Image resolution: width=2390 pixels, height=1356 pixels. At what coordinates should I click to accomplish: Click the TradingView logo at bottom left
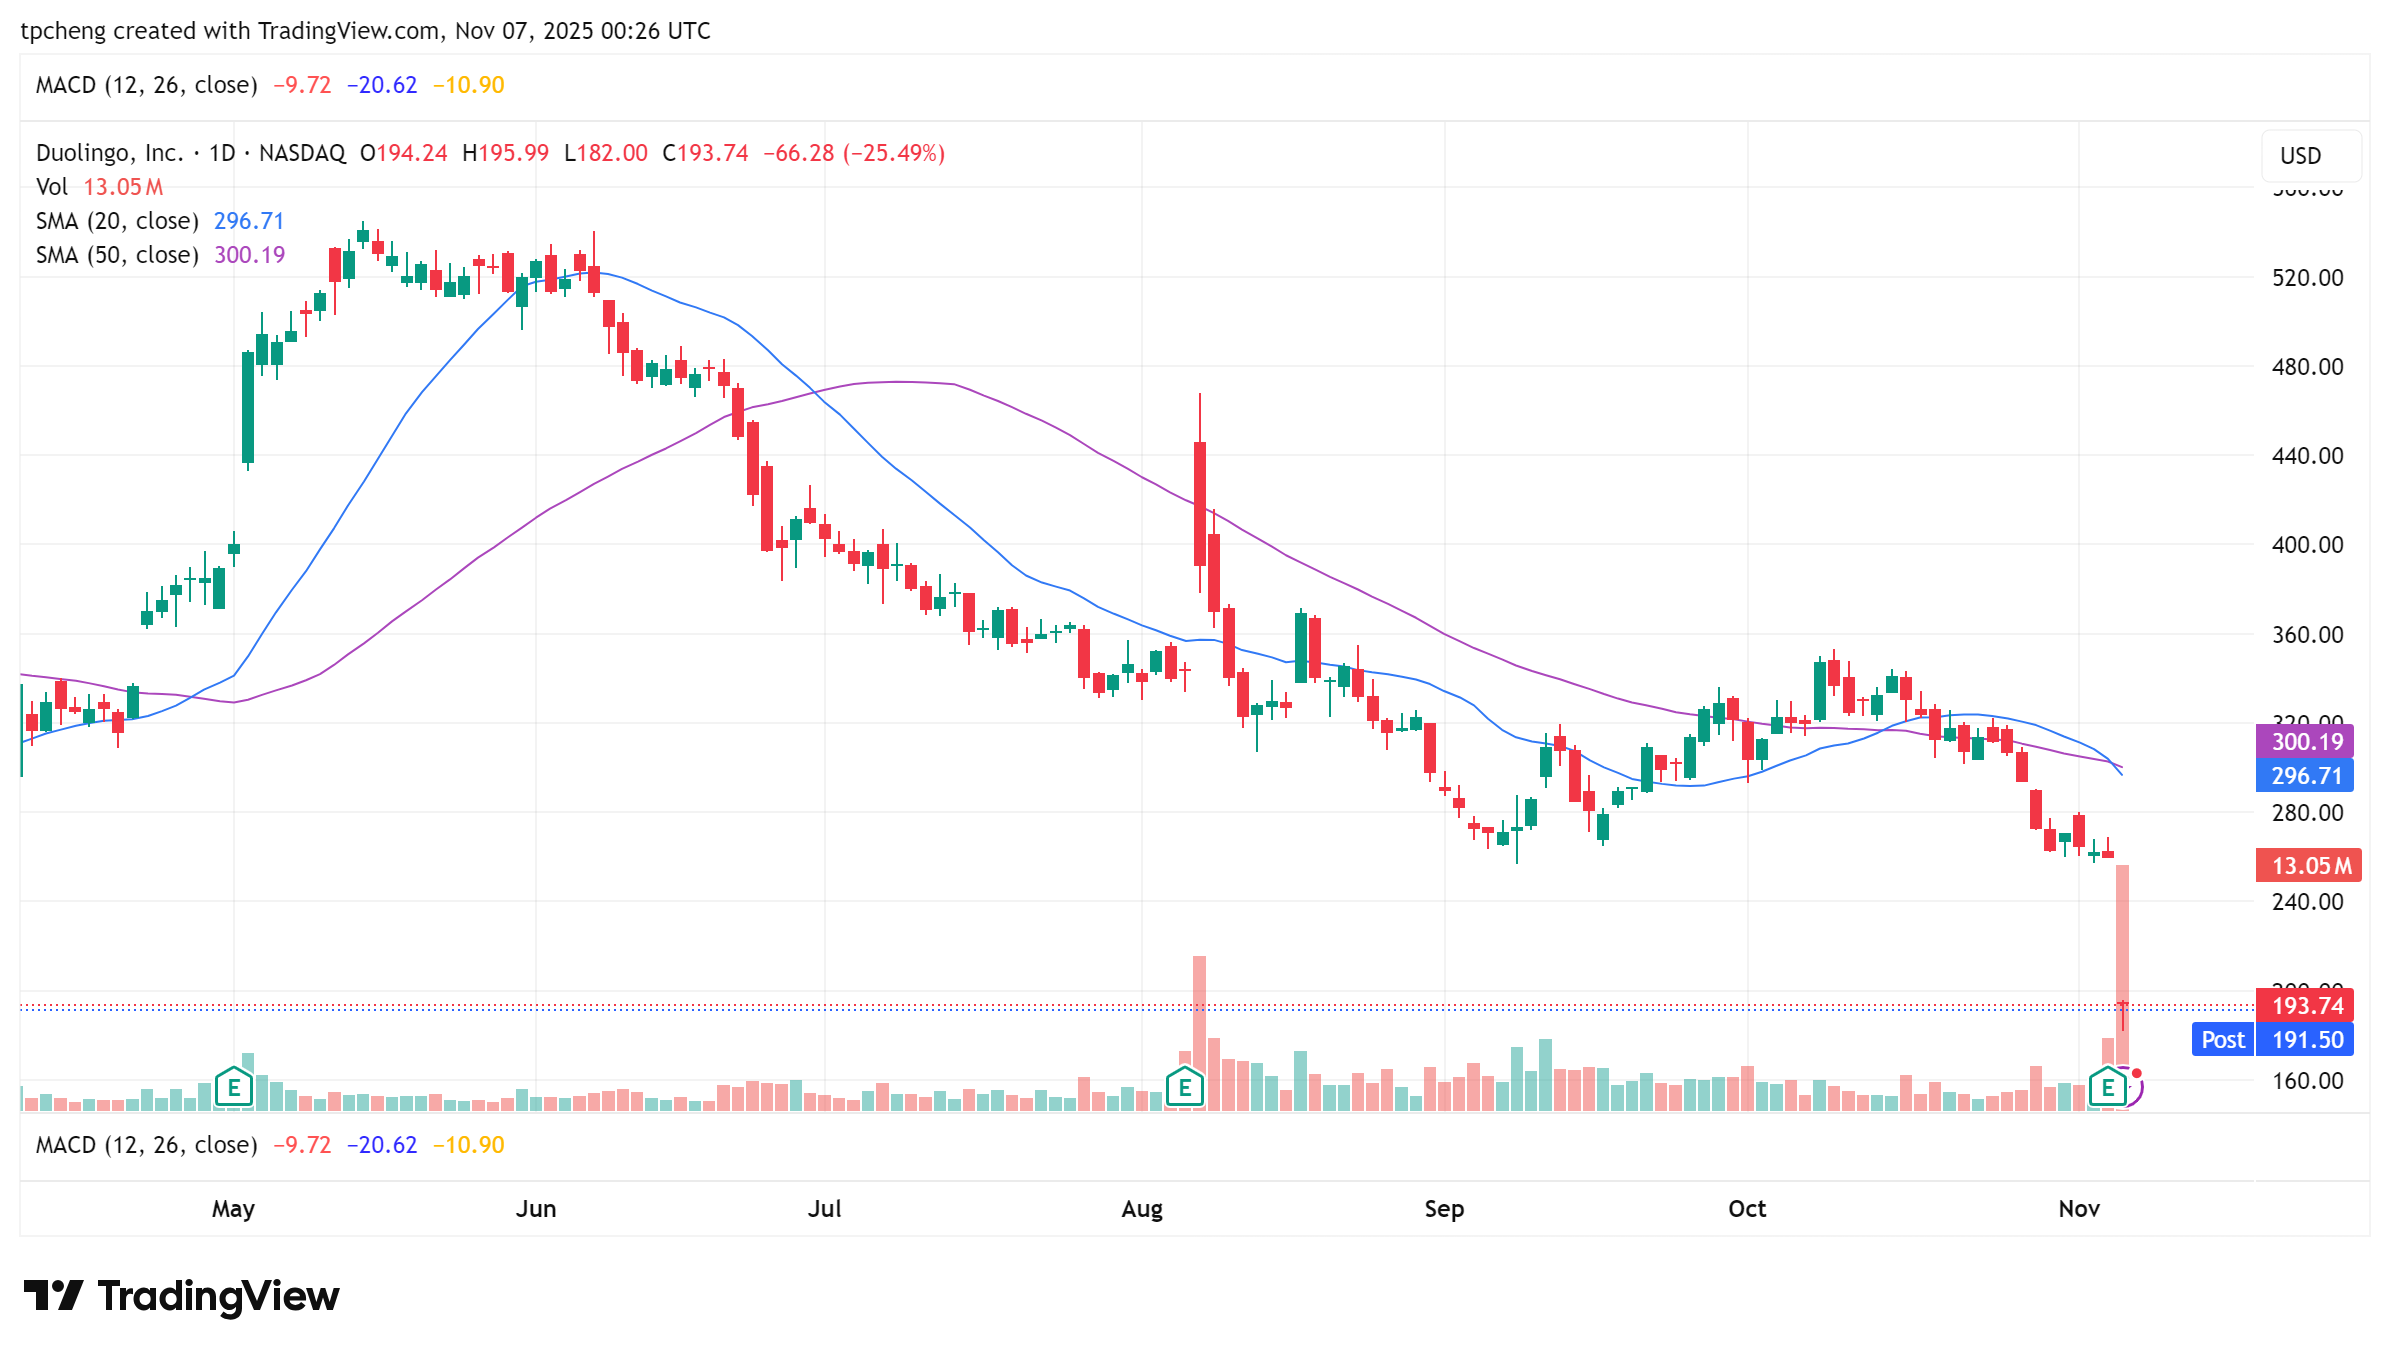click(182, 1296)
